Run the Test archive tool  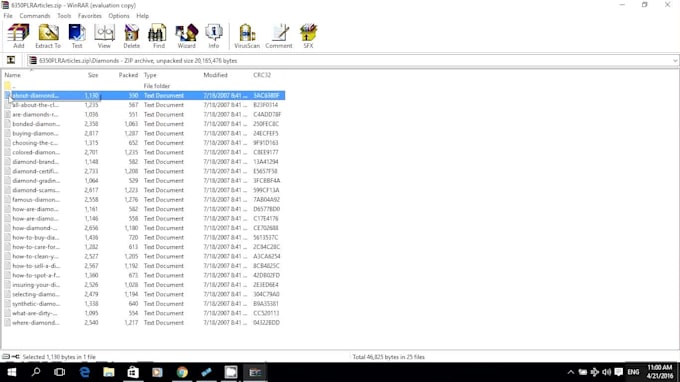(x=77, y=36)
